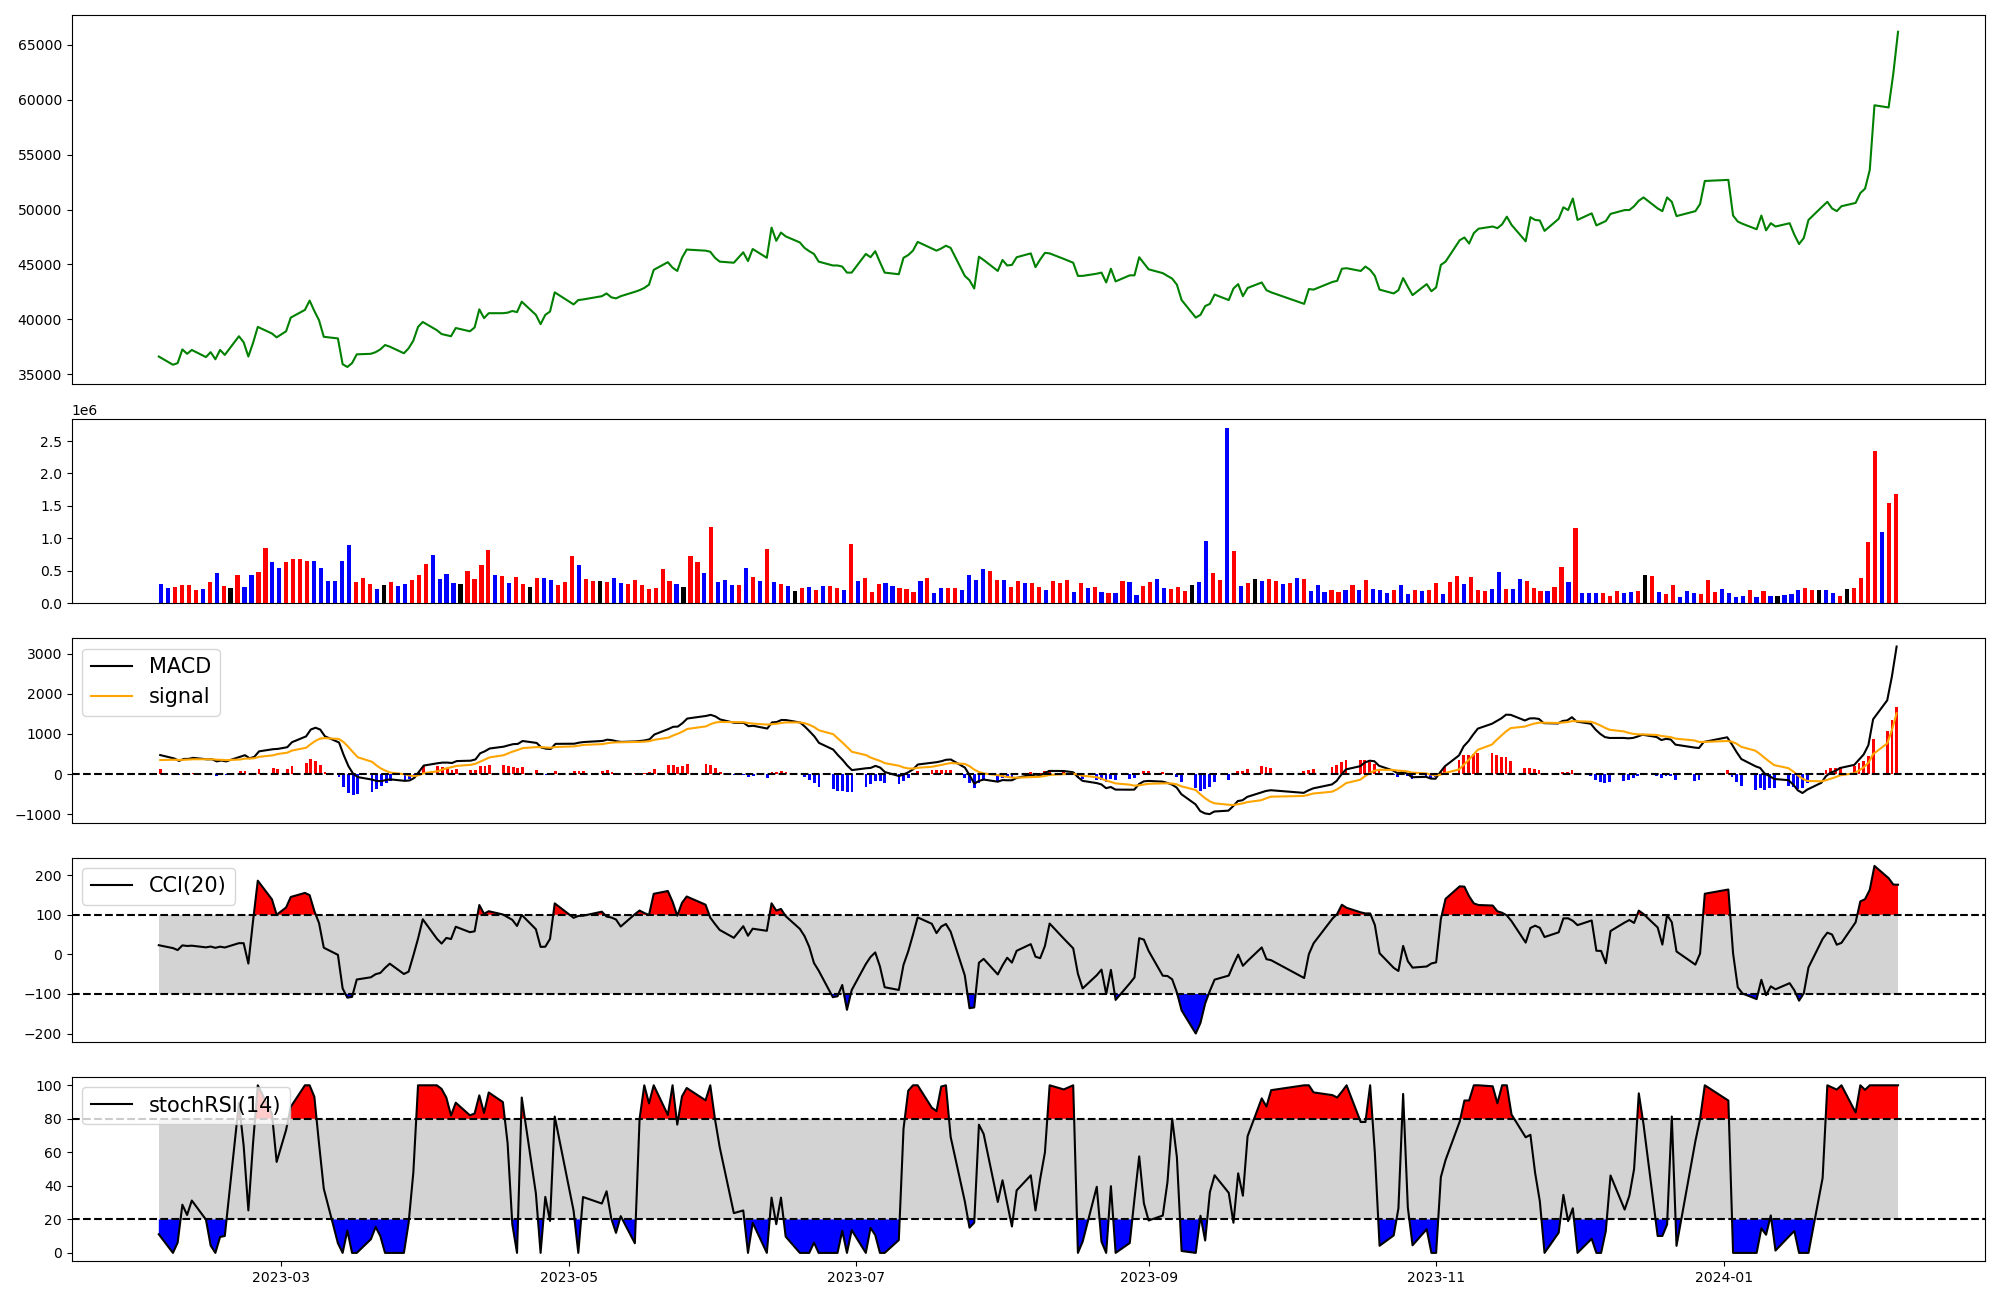Select the 2023-09 date tick label
This screenshot has width=2000, height=1300.
(1149, 1277)
